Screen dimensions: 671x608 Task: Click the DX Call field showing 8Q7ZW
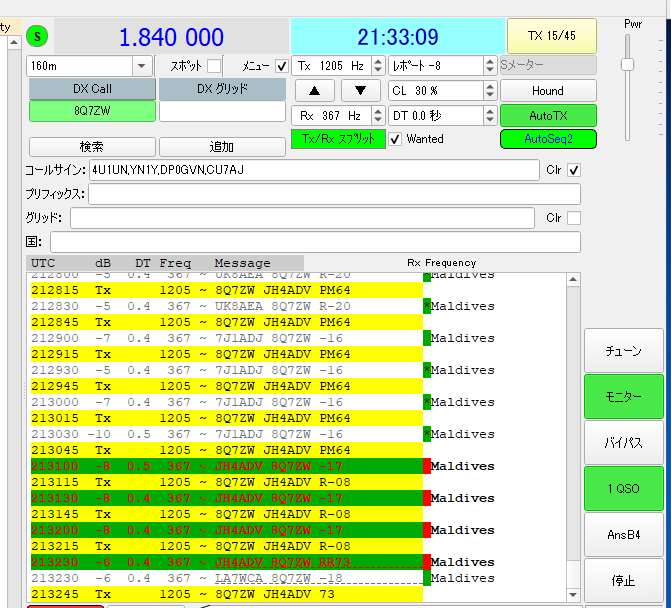click(92, 111)
